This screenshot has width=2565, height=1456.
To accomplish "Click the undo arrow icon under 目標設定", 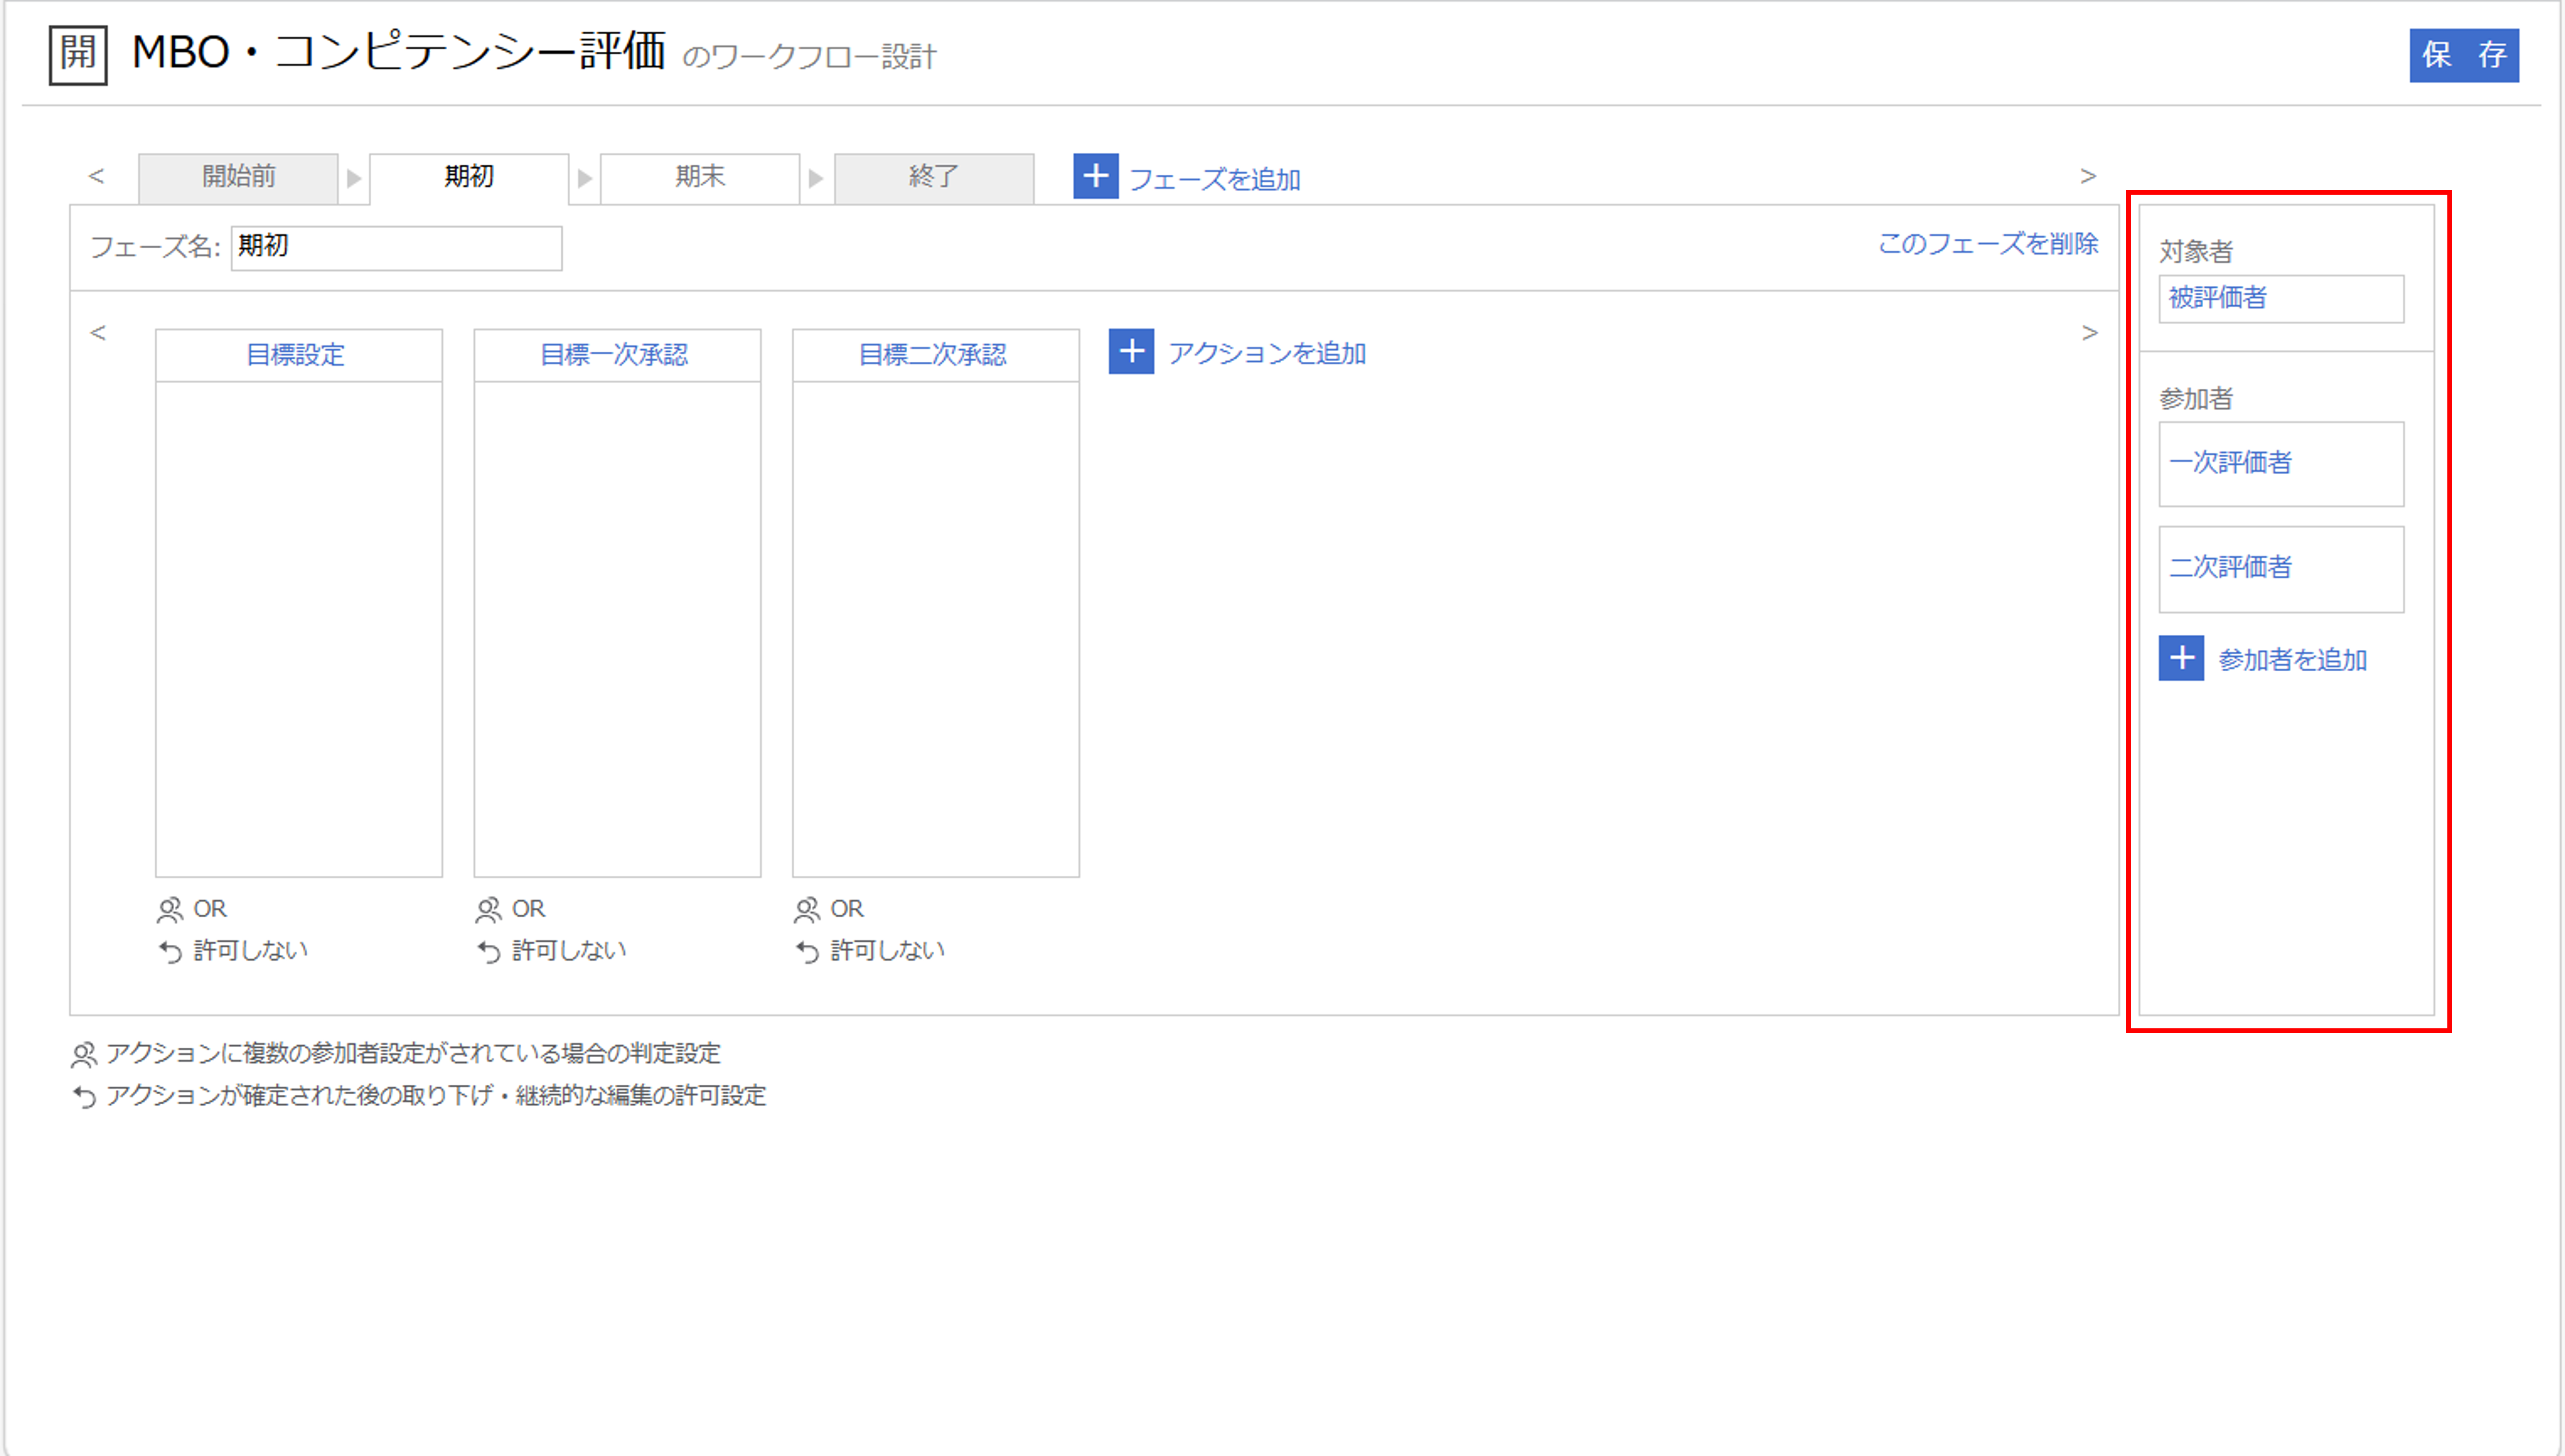I will [x=170, y=951].
